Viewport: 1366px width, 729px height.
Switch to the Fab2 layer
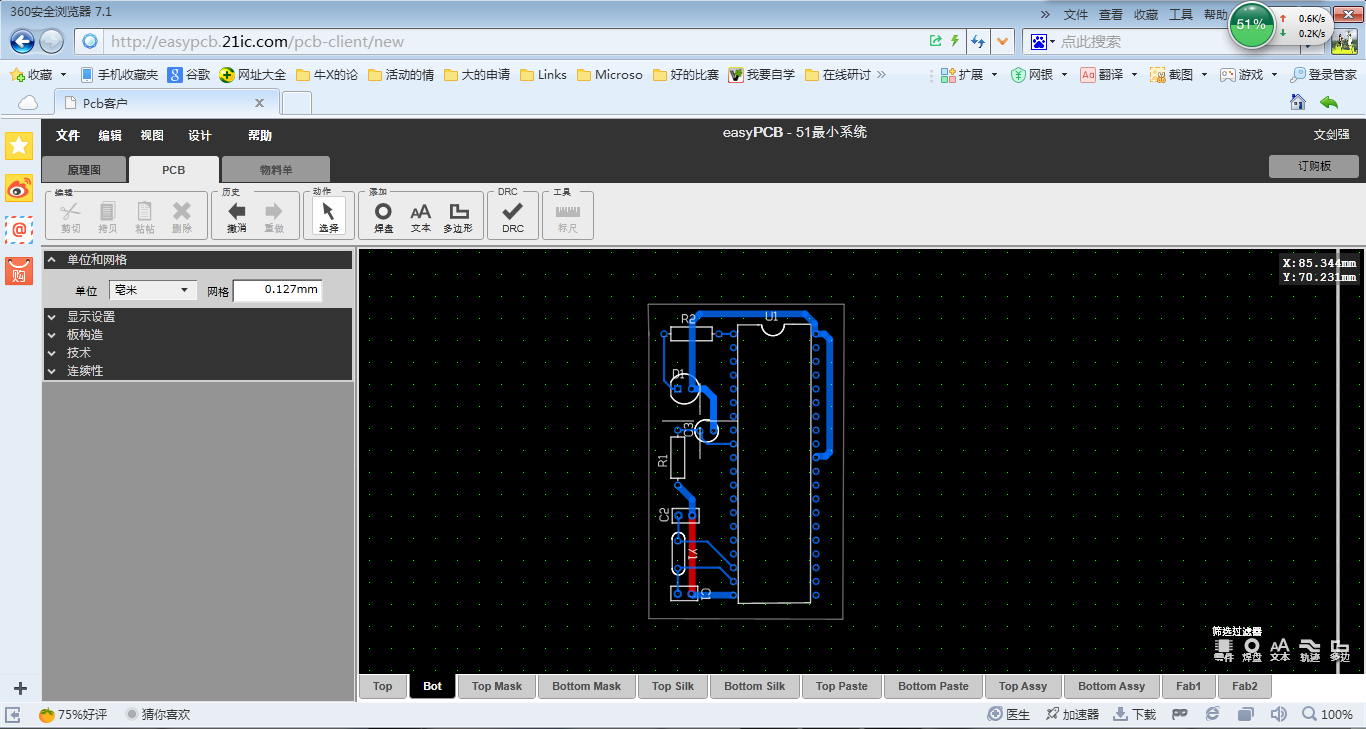point(1245,686)
